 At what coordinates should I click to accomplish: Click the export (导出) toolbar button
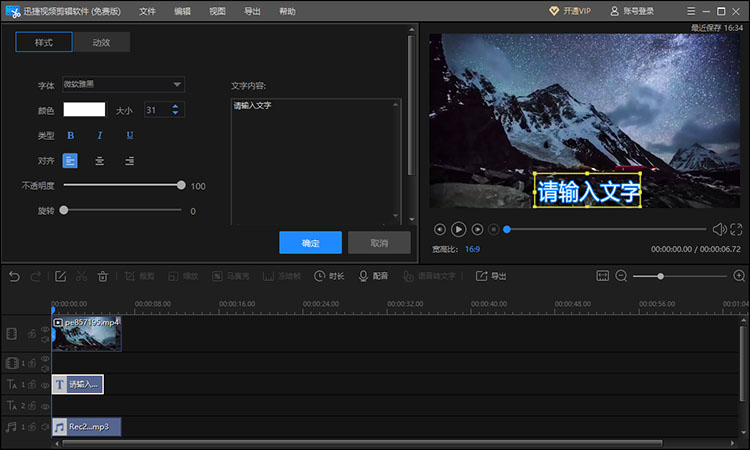491,276
